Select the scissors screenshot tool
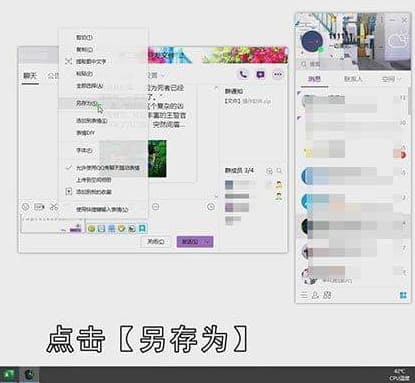This screenshot has height=383, width=415. click(54, 207)
